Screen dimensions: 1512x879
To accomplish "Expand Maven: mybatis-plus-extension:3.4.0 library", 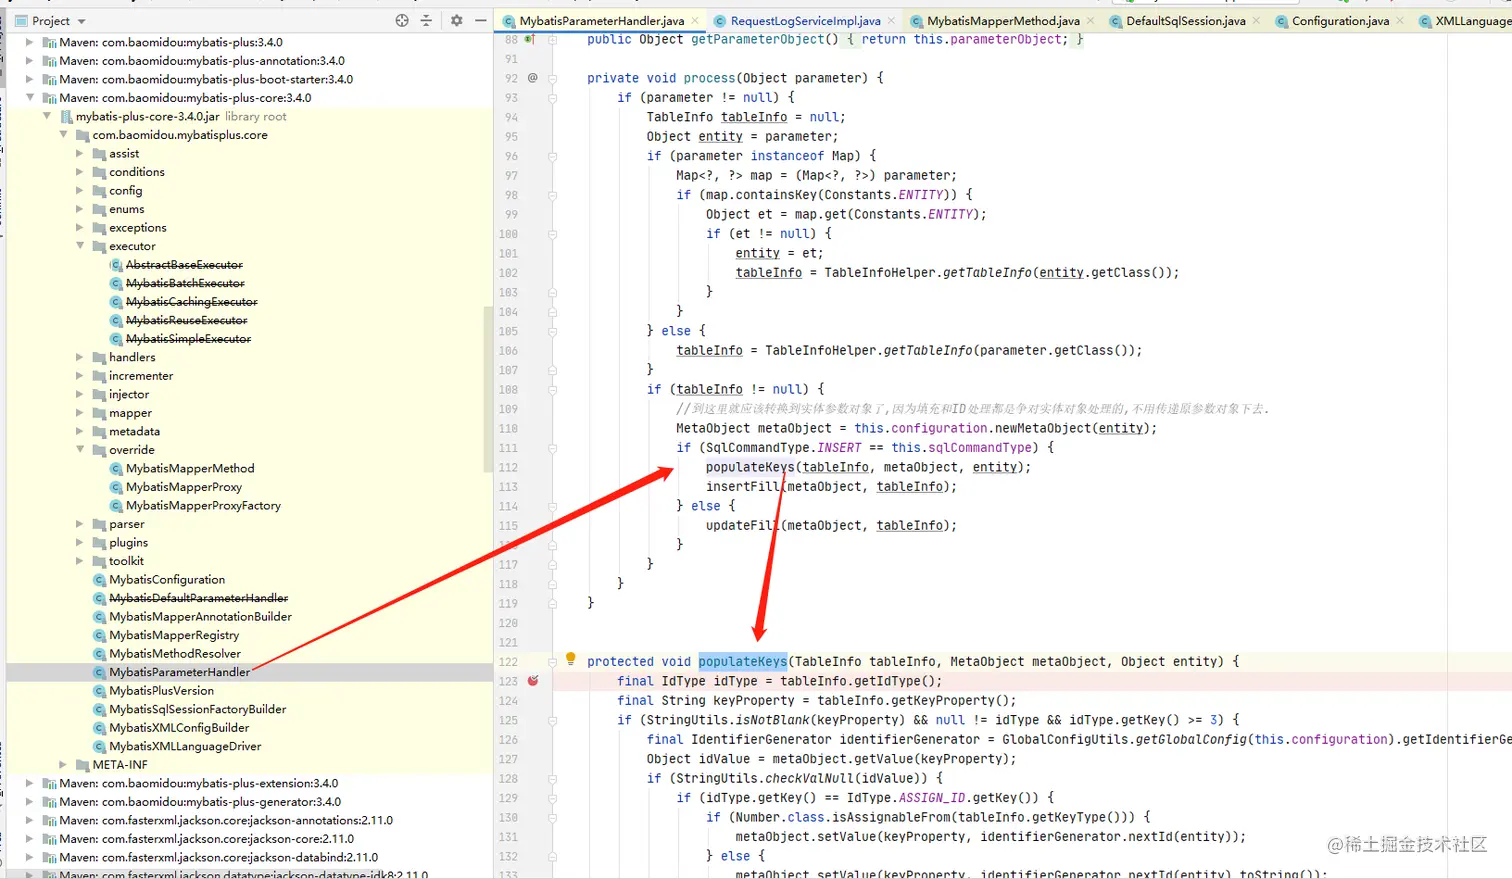I will [x=30, y=783].
